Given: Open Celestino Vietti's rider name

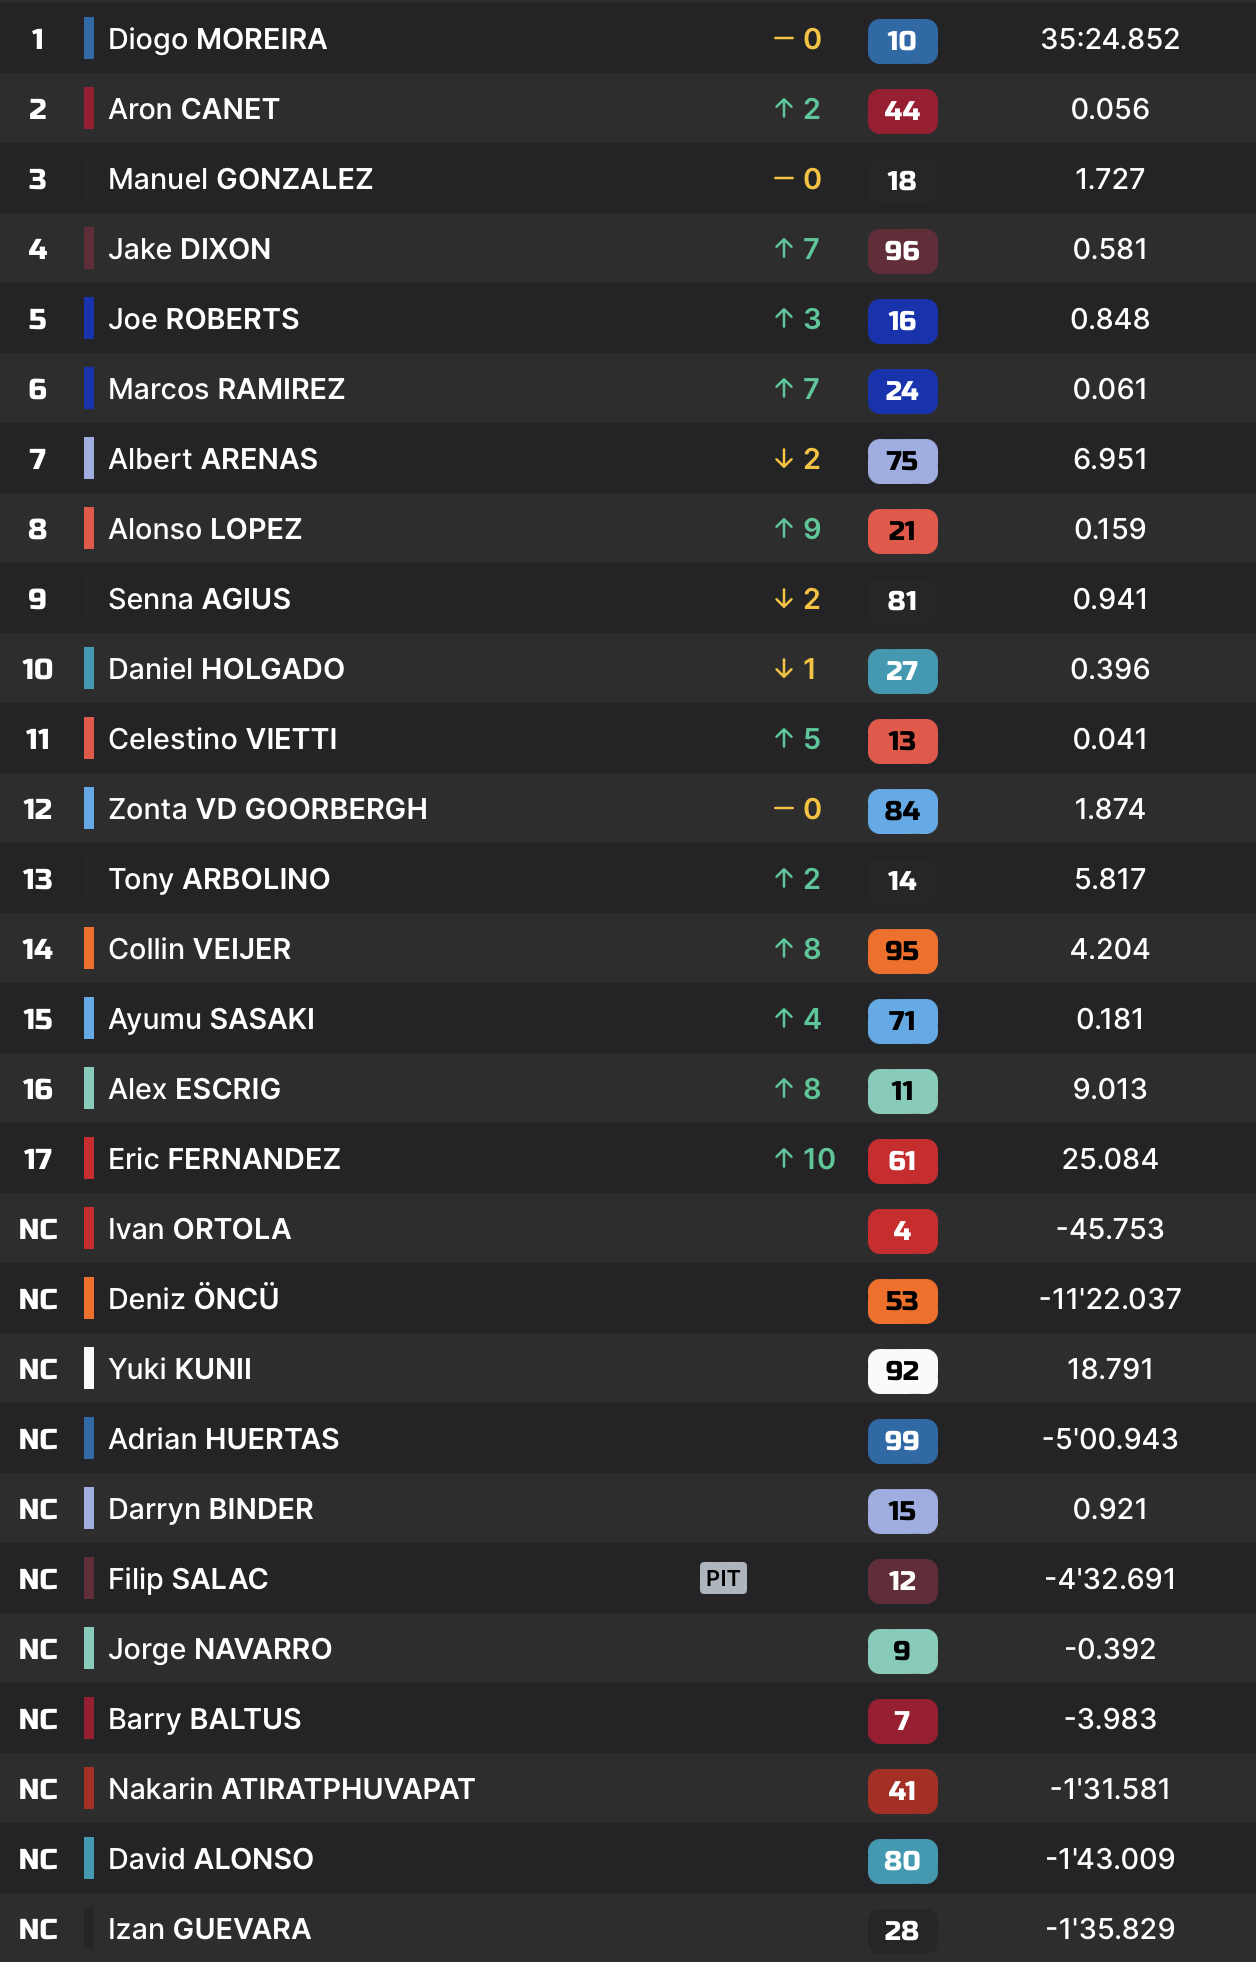Looking at the screenshot, I should (222, 739).
